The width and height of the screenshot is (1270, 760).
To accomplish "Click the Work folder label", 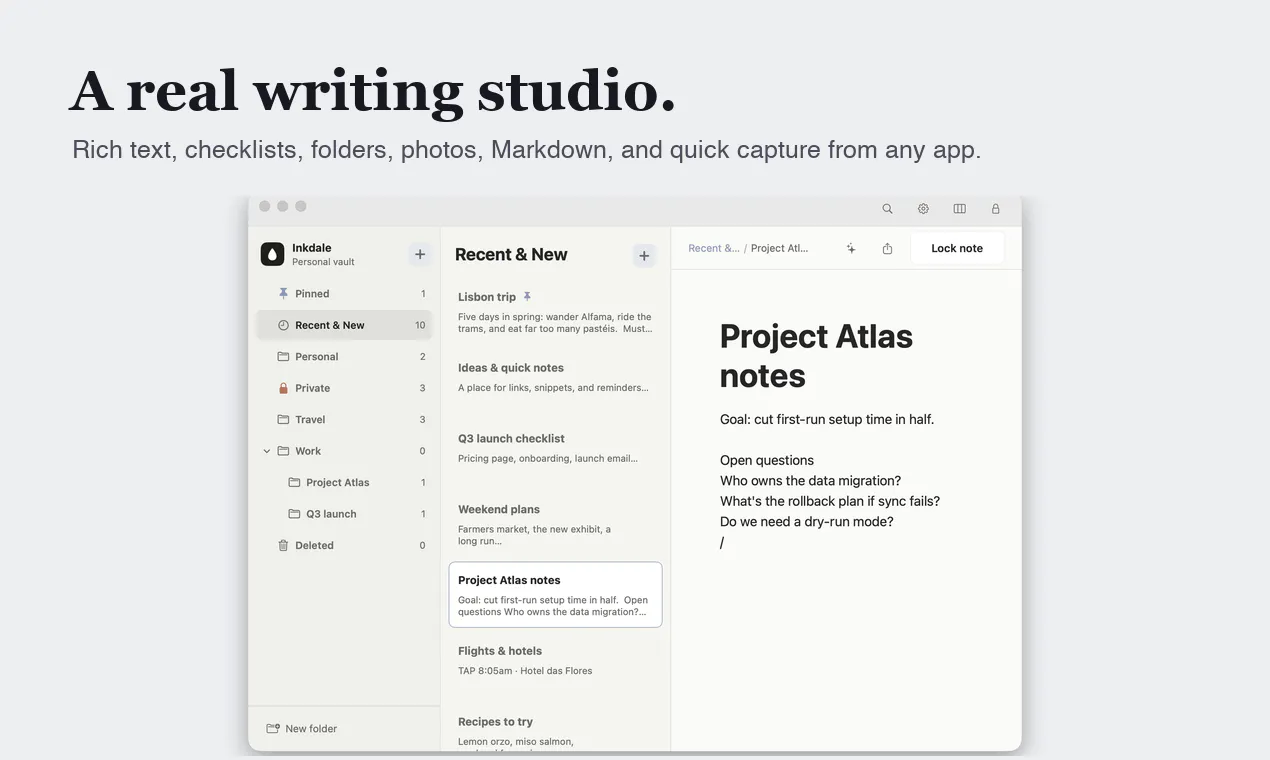I will pyautogui.click(x=308, y=451).
